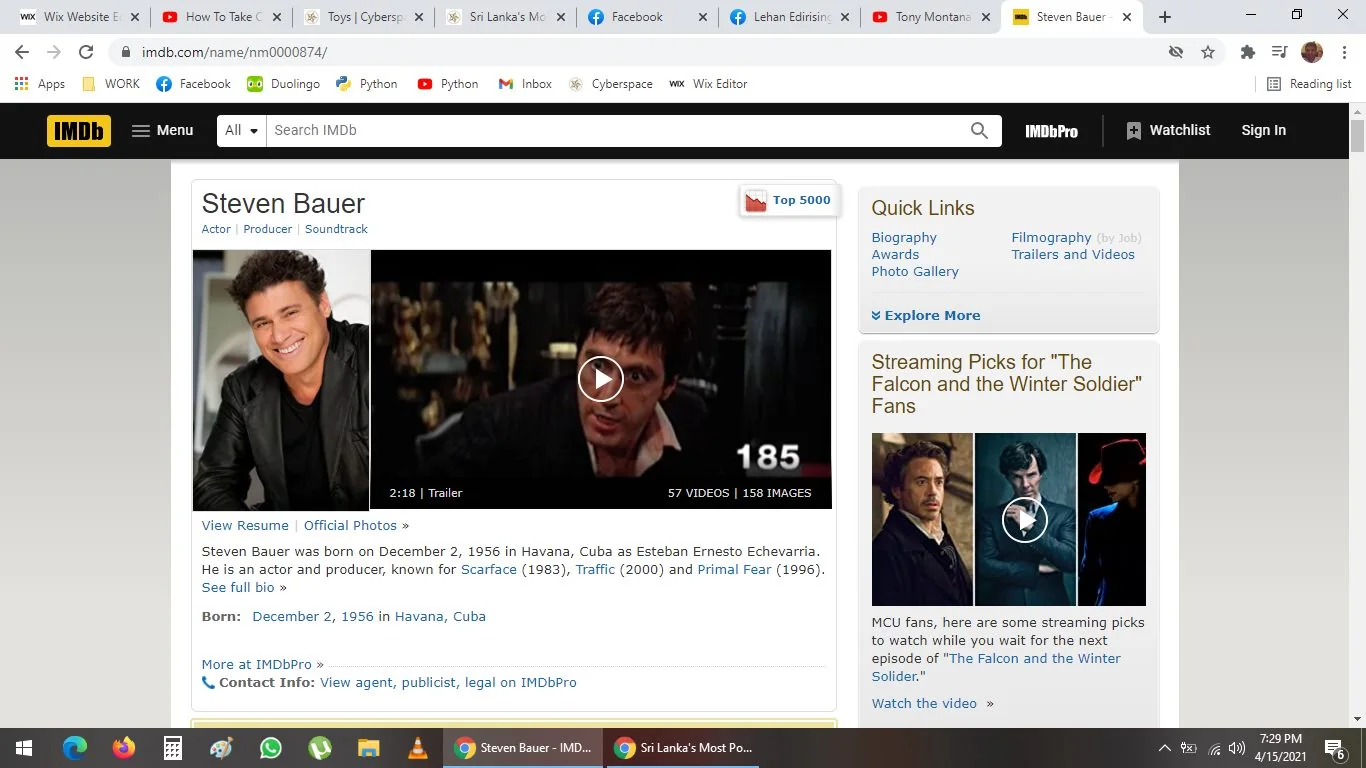Open WhatsApp from taskbar
The width and height of the screenshot is (1366, 768).
click(271, 748)
